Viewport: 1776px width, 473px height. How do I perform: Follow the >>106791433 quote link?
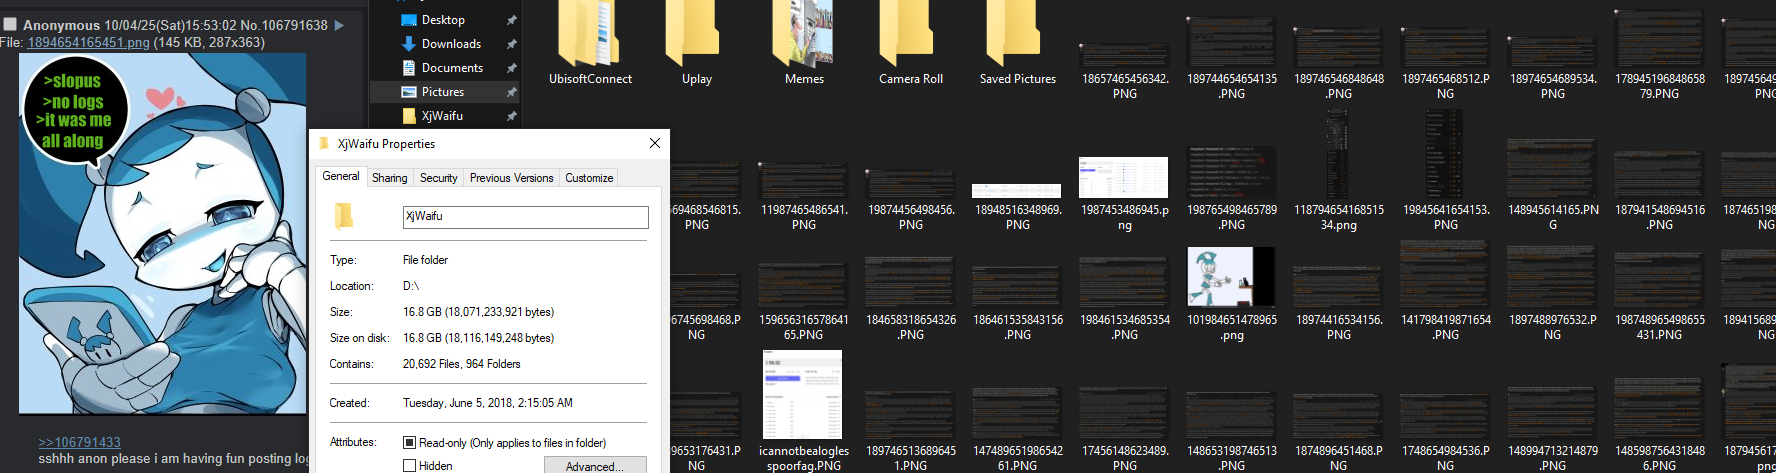(x=79, y=442)
